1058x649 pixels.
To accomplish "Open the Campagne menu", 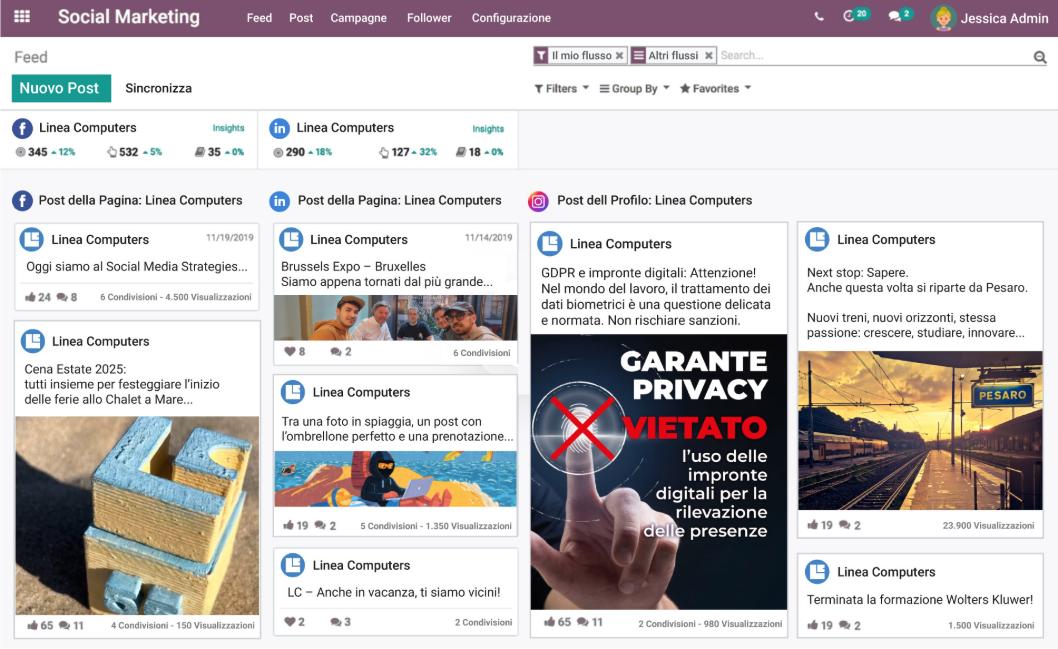I will pos(358,18).
